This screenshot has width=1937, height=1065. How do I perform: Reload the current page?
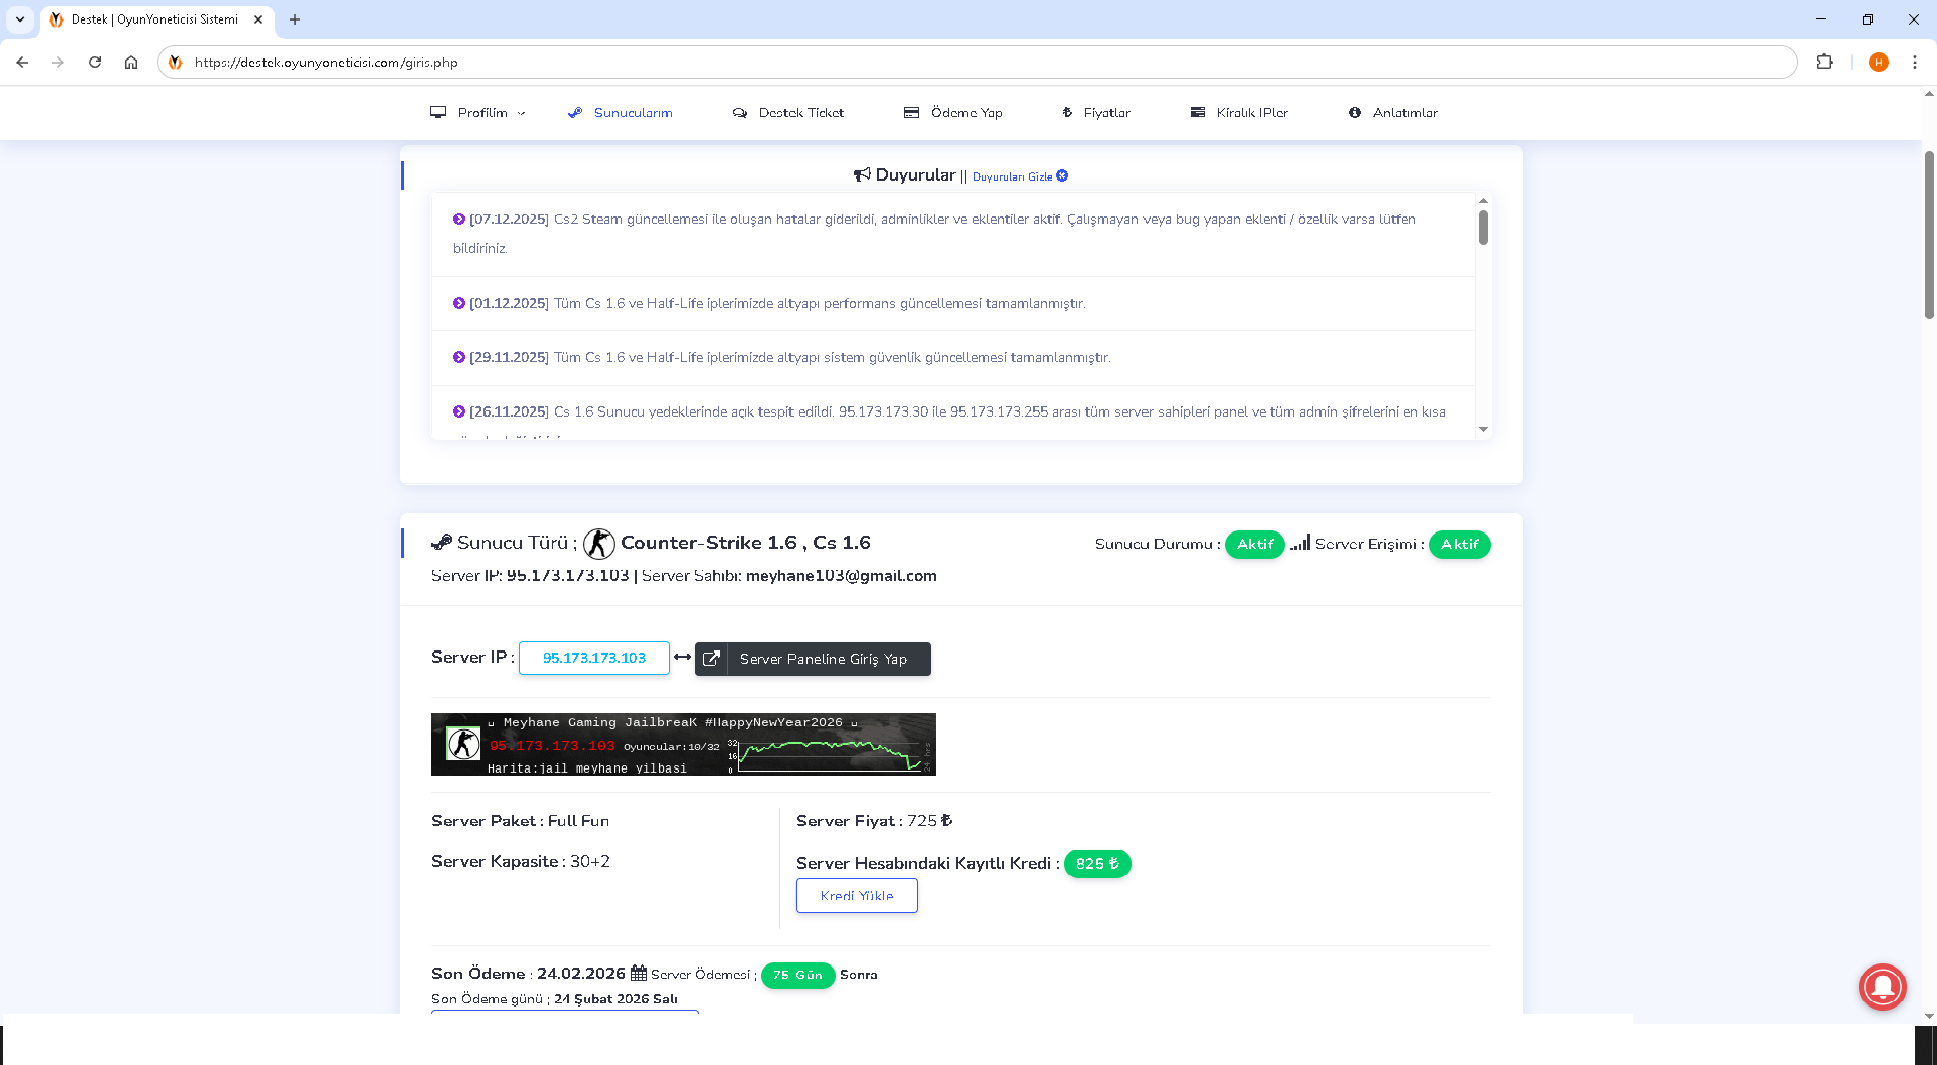pyautogui.click(x=95, y=62)
